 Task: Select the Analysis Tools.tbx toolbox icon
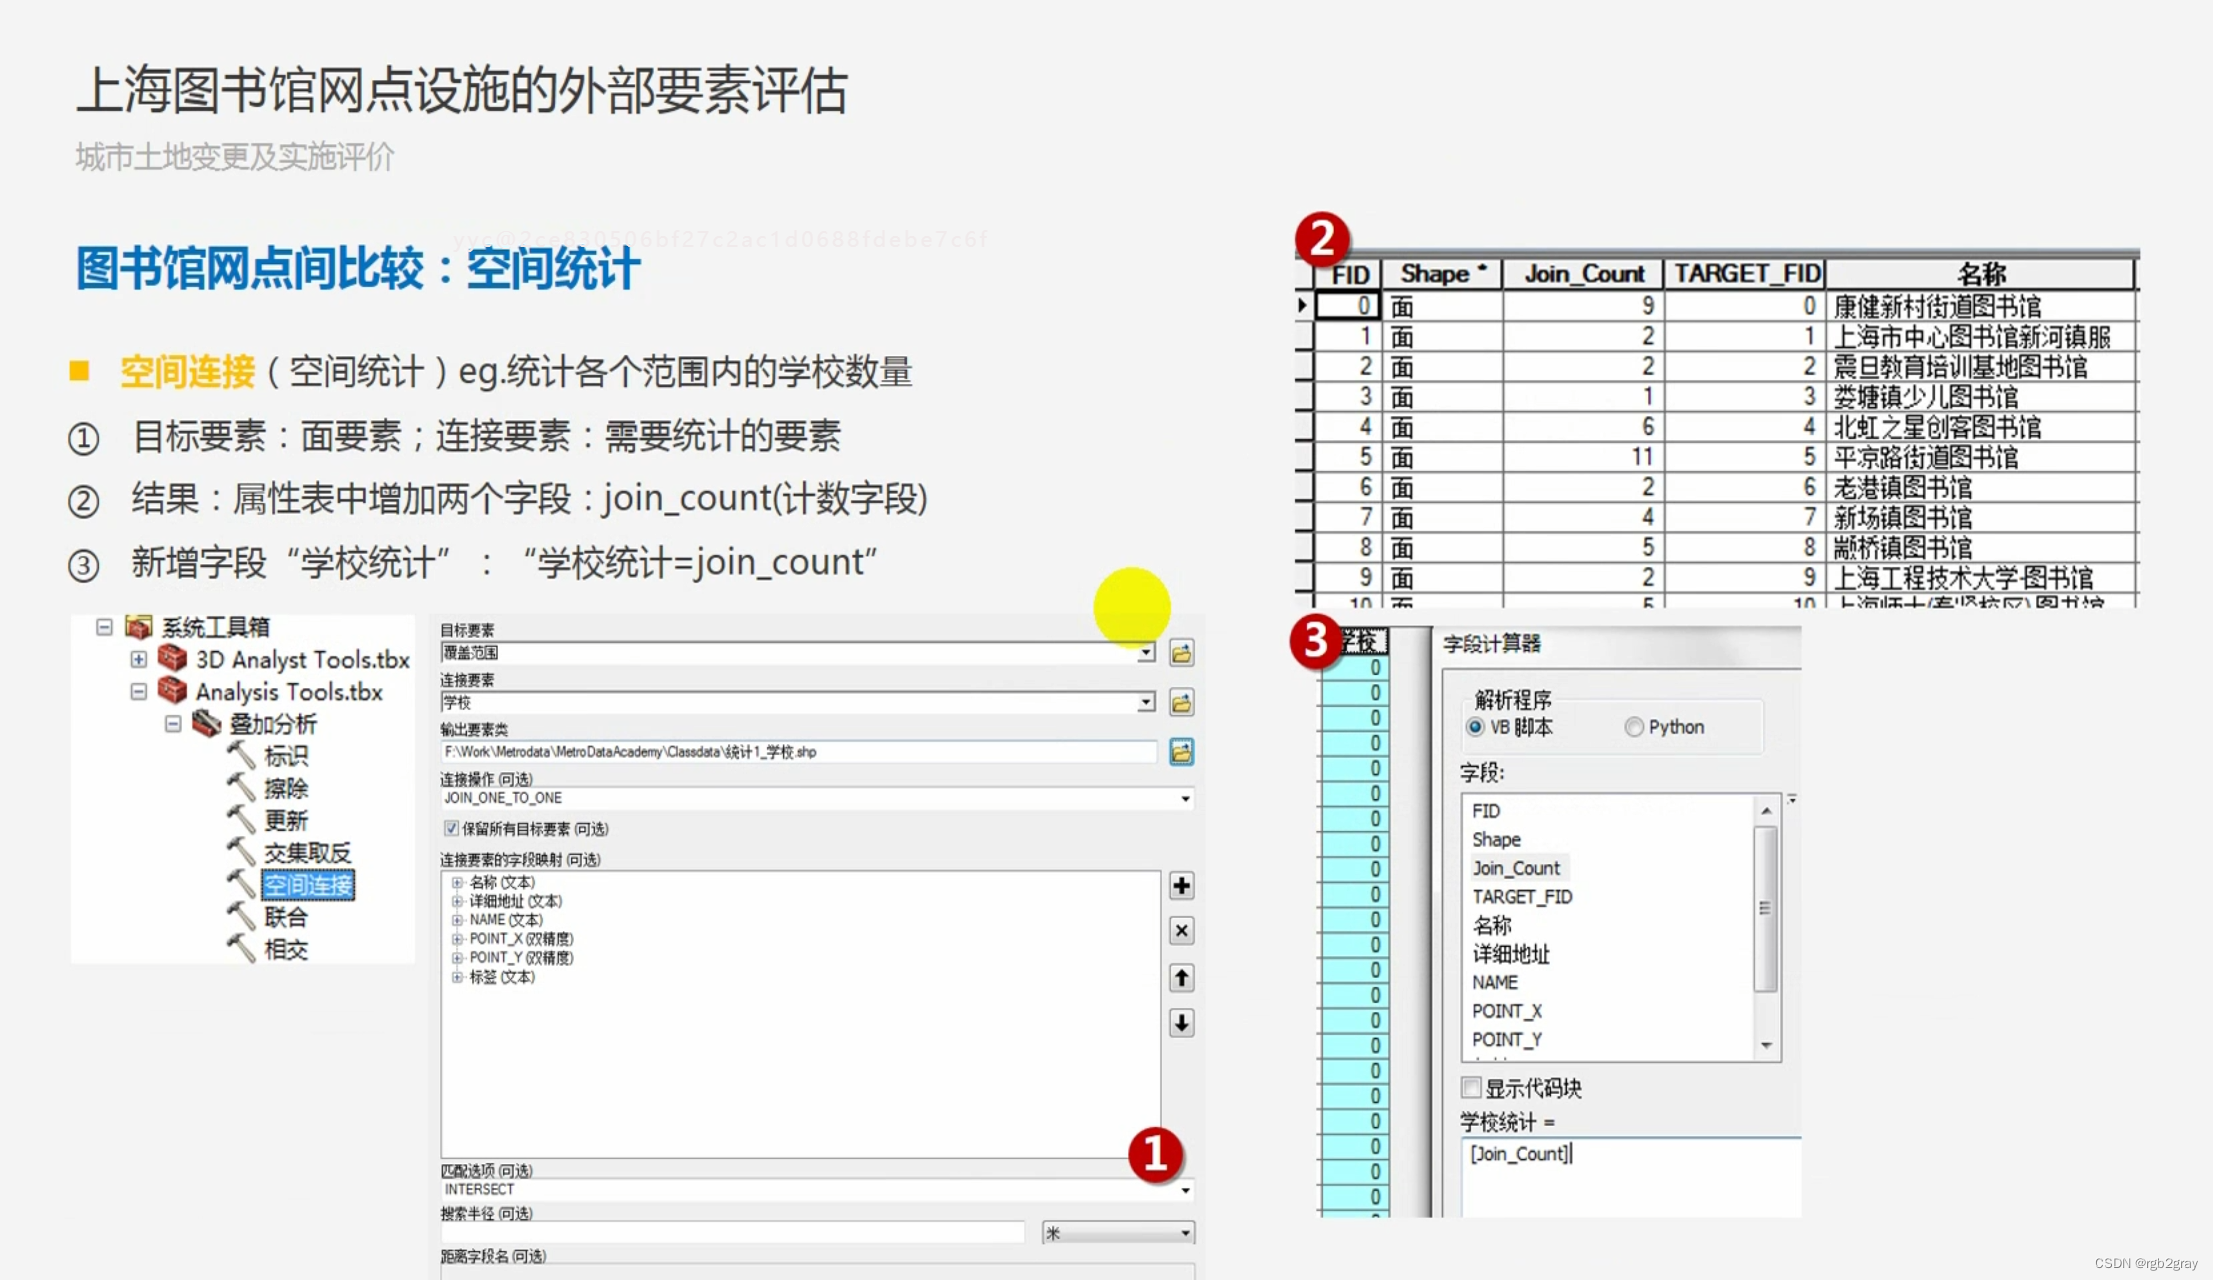click(173, 691)
